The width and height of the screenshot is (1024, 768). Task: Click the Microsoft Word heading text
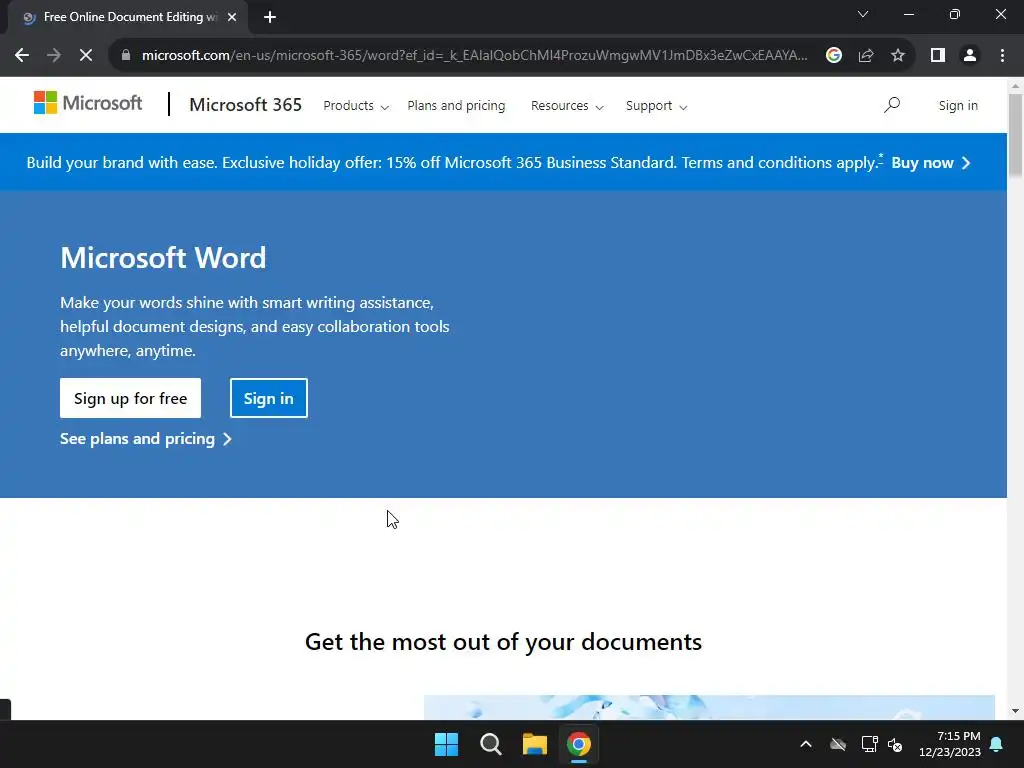coord(163,258)
